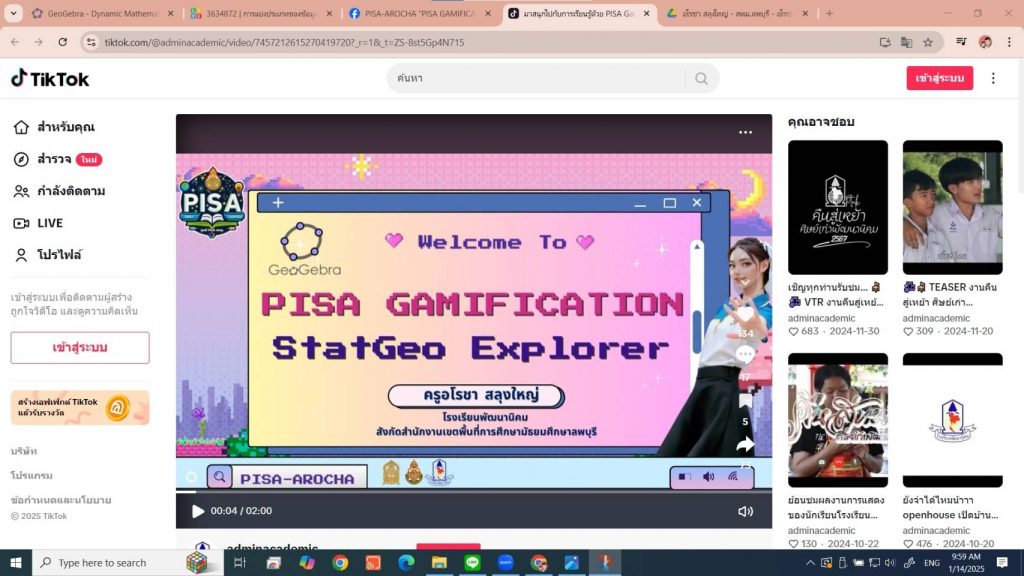Screen dimensions: 1024x576
Task: Open Google Chrome from the taskbar
Action: coord(340,562)
